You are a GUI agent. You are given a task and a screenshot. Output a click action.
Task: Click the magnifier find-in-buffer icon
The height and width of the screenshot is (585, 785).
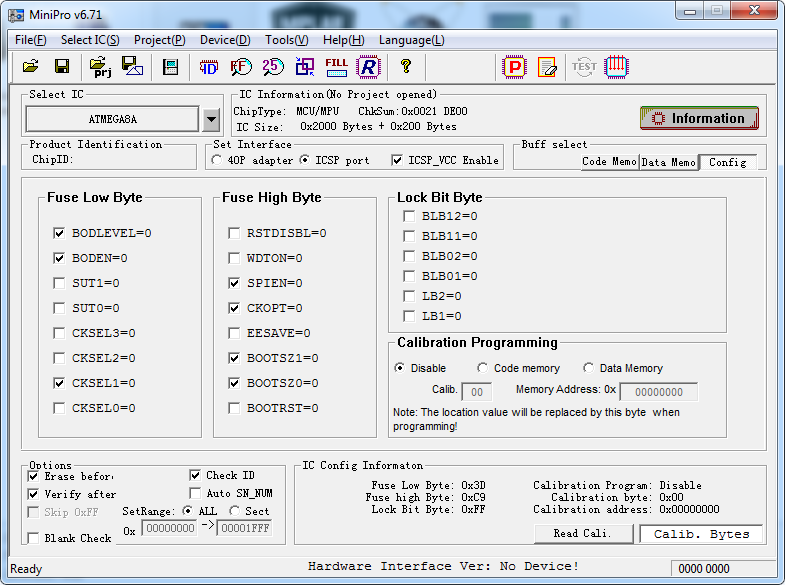(241, 67)
